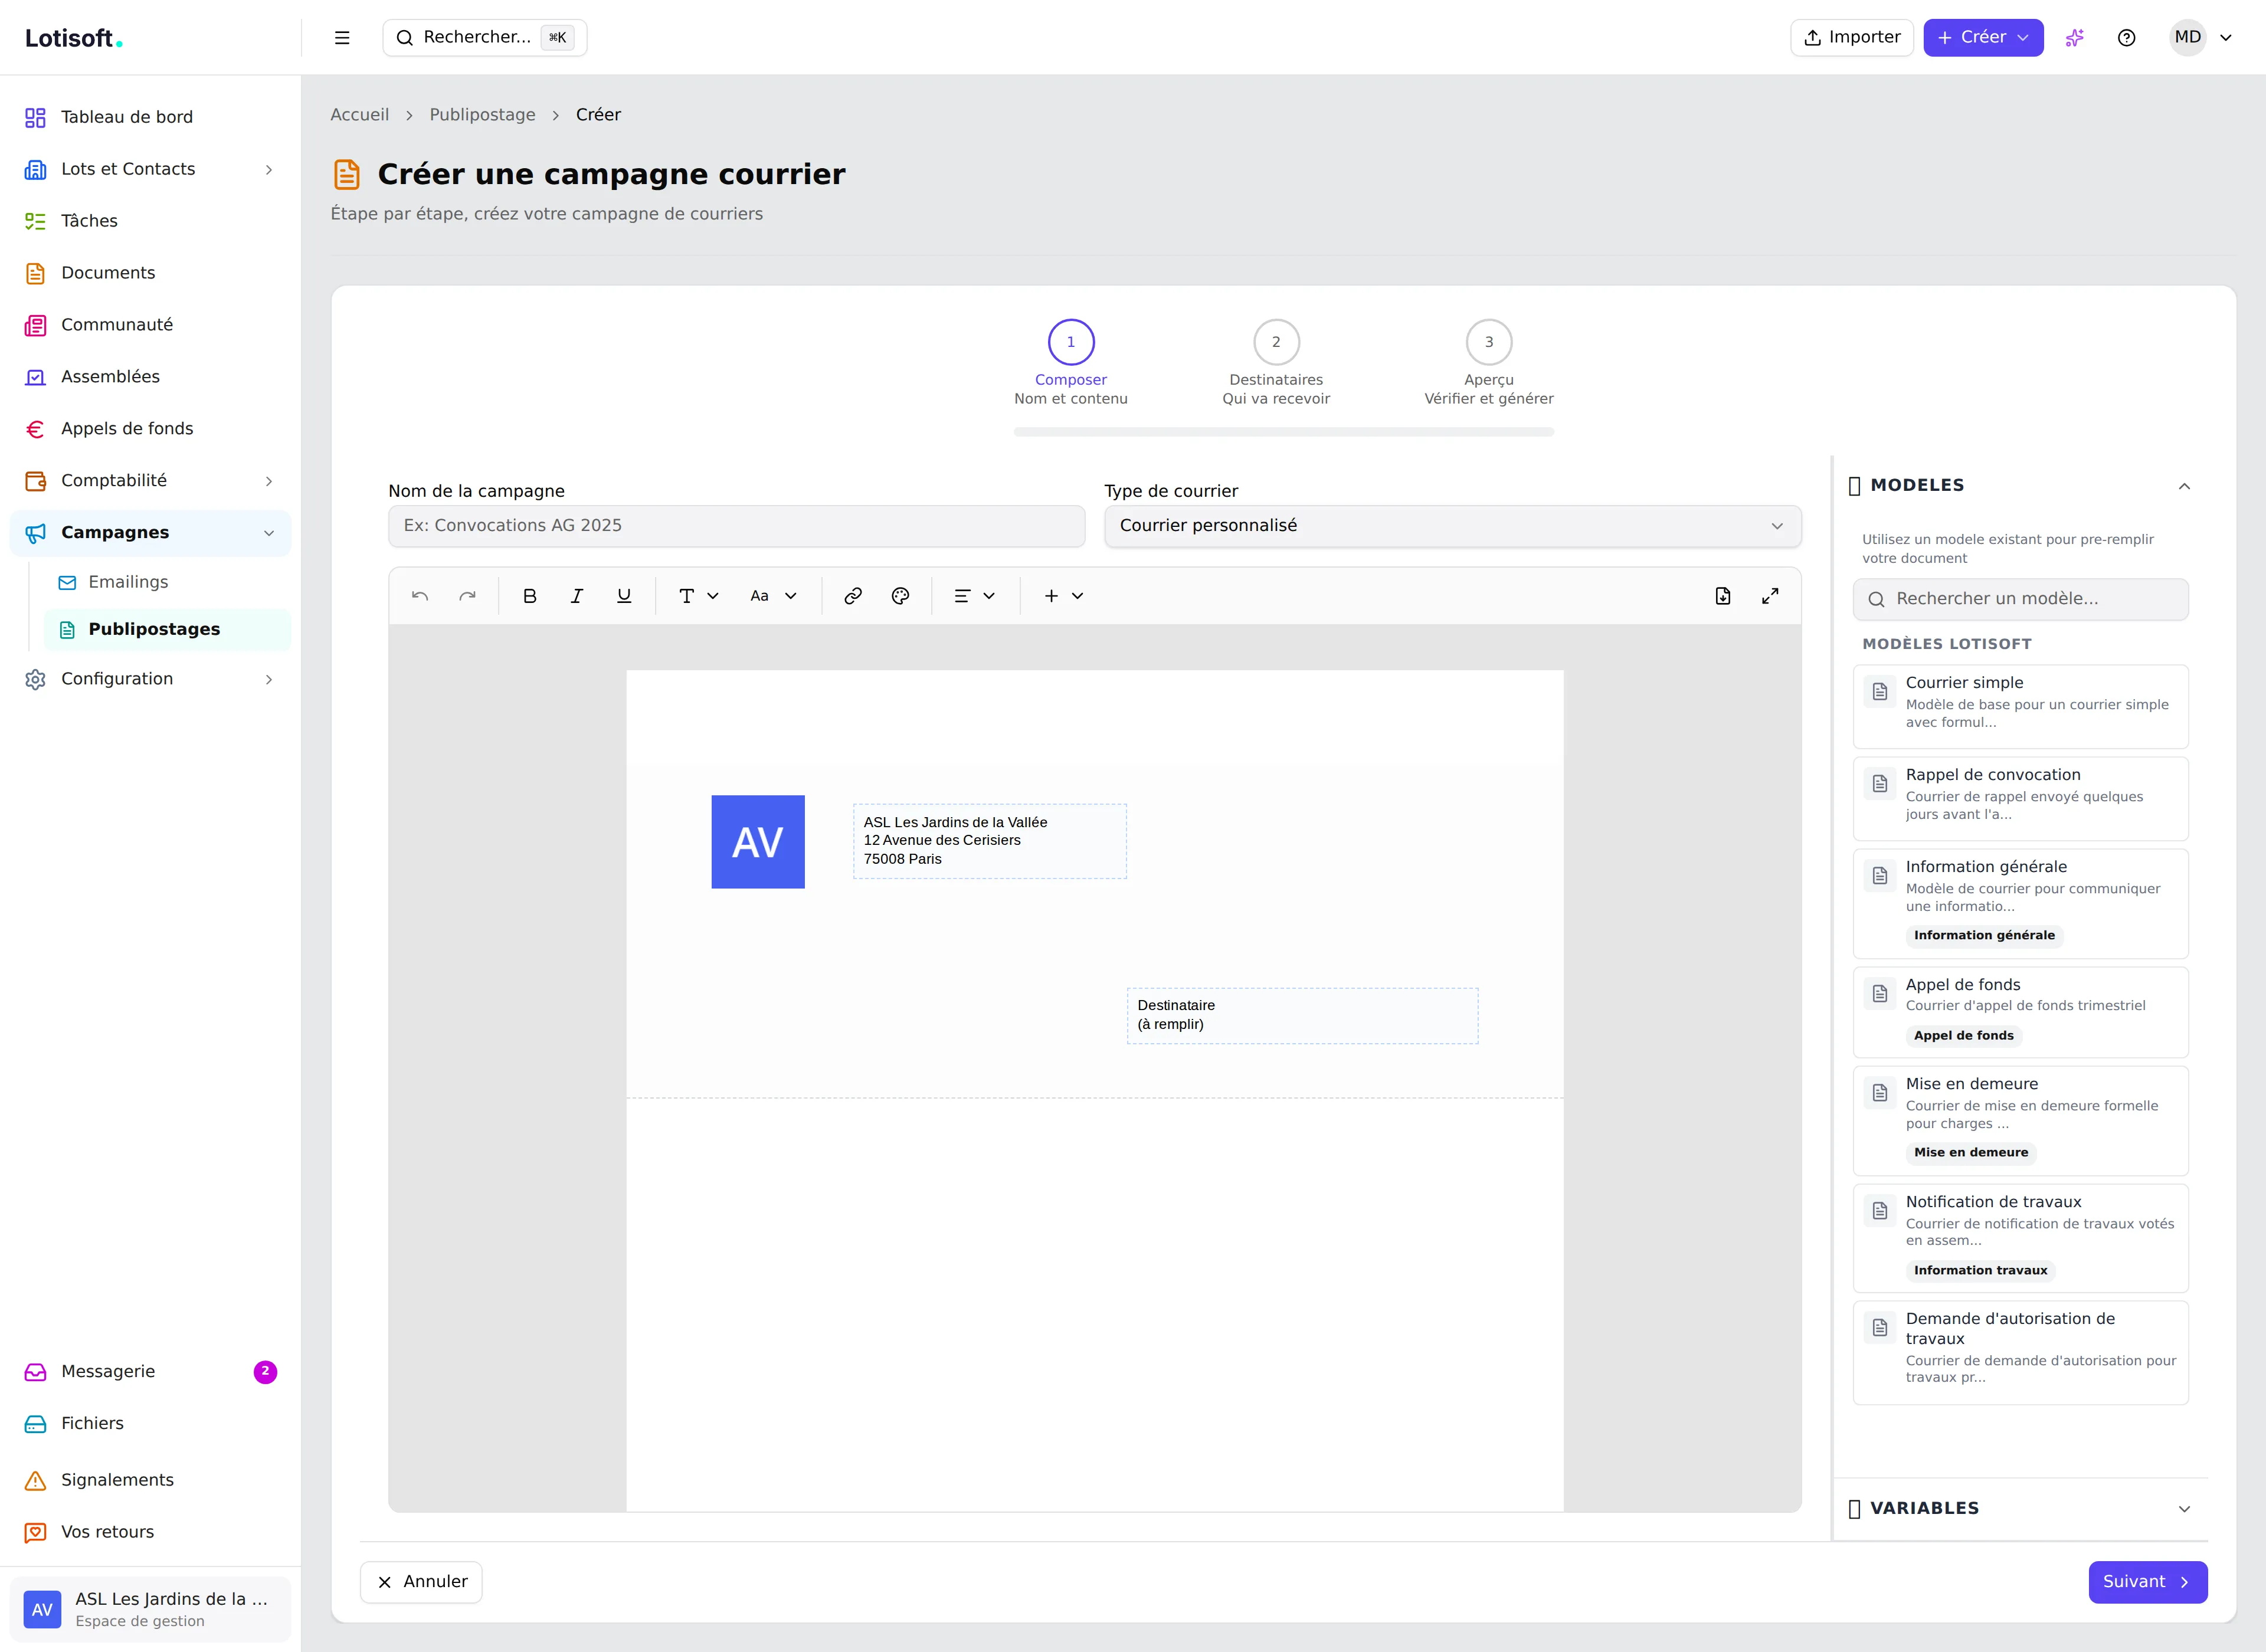Screen dimensions: 2266x1652
Task: Expand editor to fullscreen
Action: 1770,596
